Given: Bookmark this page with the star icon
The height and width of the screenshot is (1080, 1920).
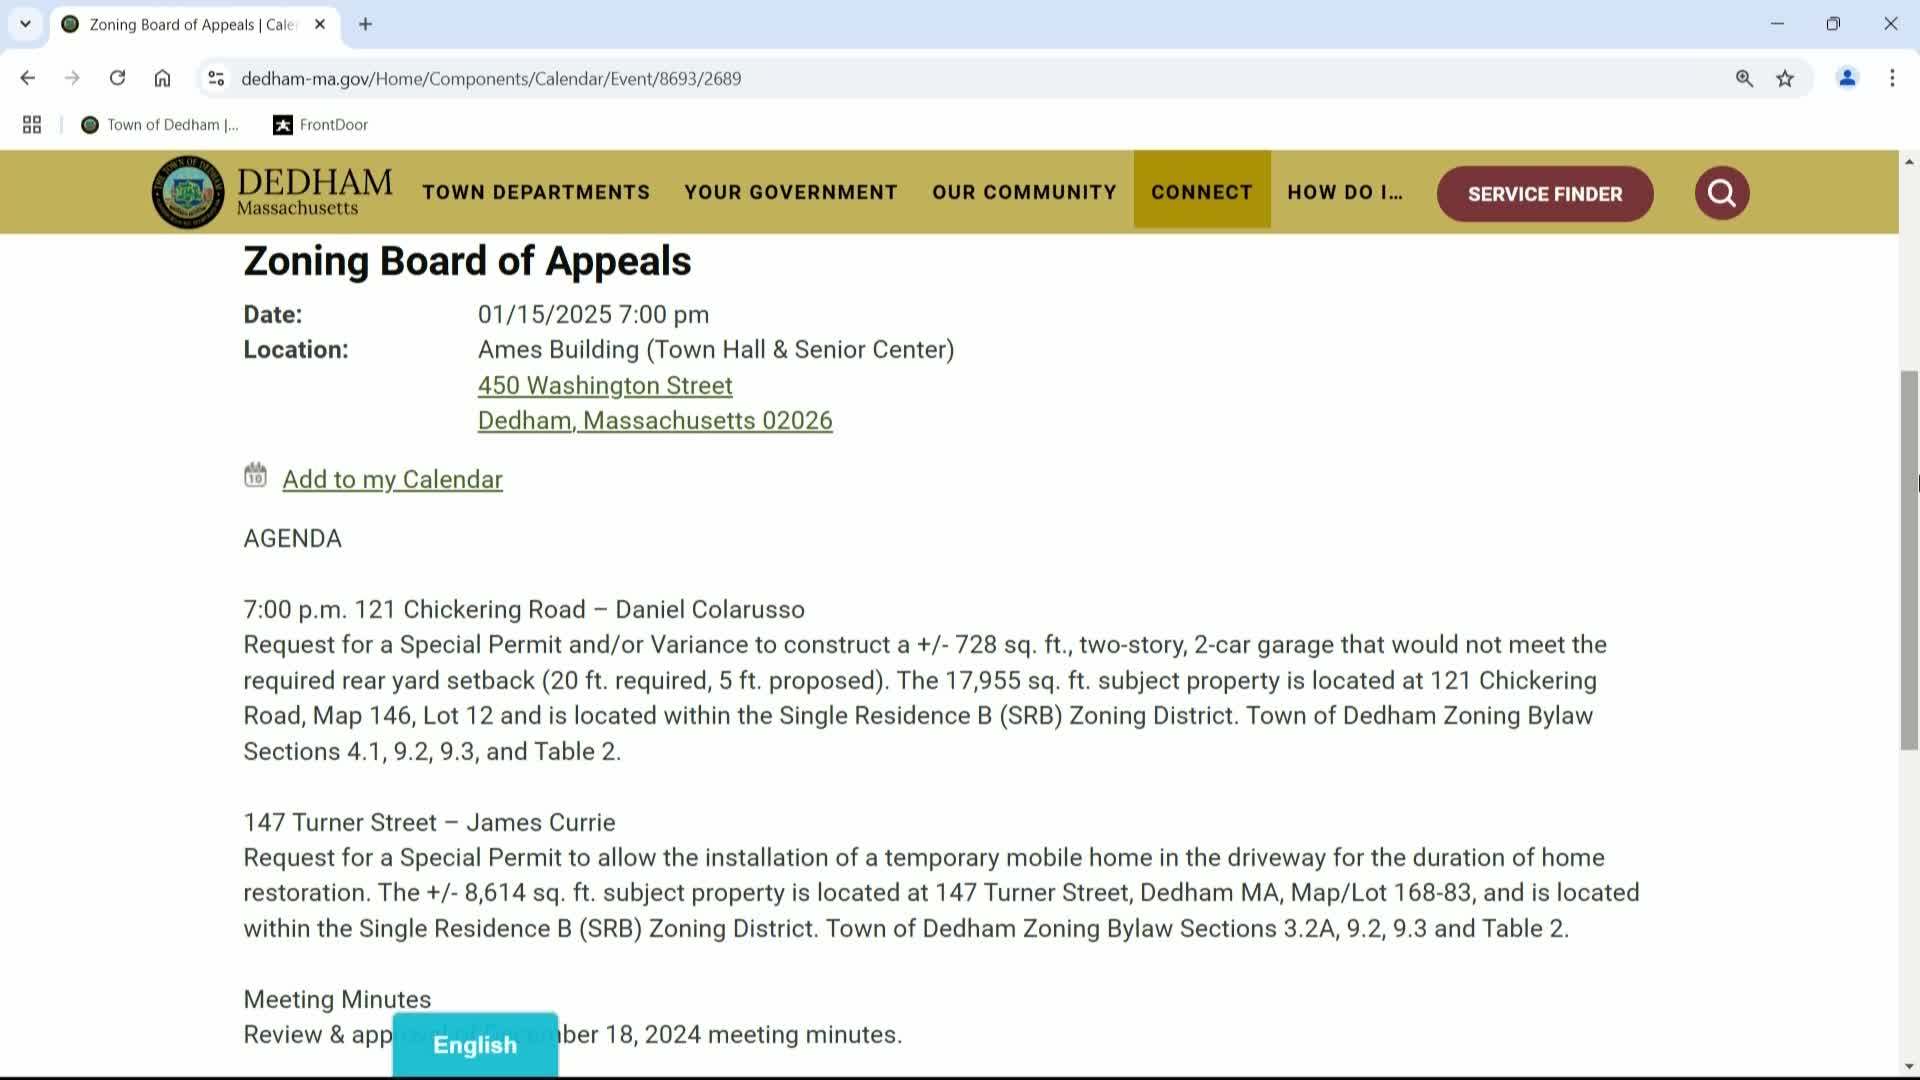Looking at the screenshot, I should 1785,78.
